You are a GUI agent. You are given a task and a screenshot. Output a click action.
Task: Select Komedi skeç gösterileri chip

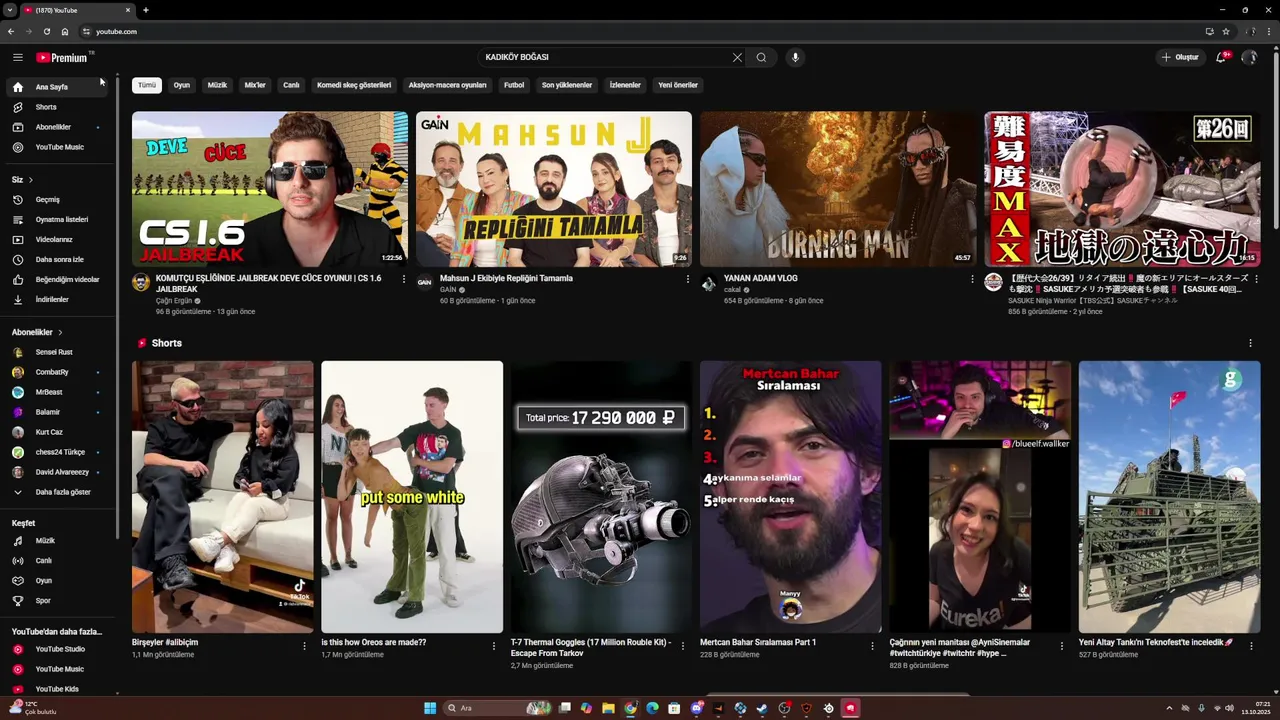(x=354, y=85)
